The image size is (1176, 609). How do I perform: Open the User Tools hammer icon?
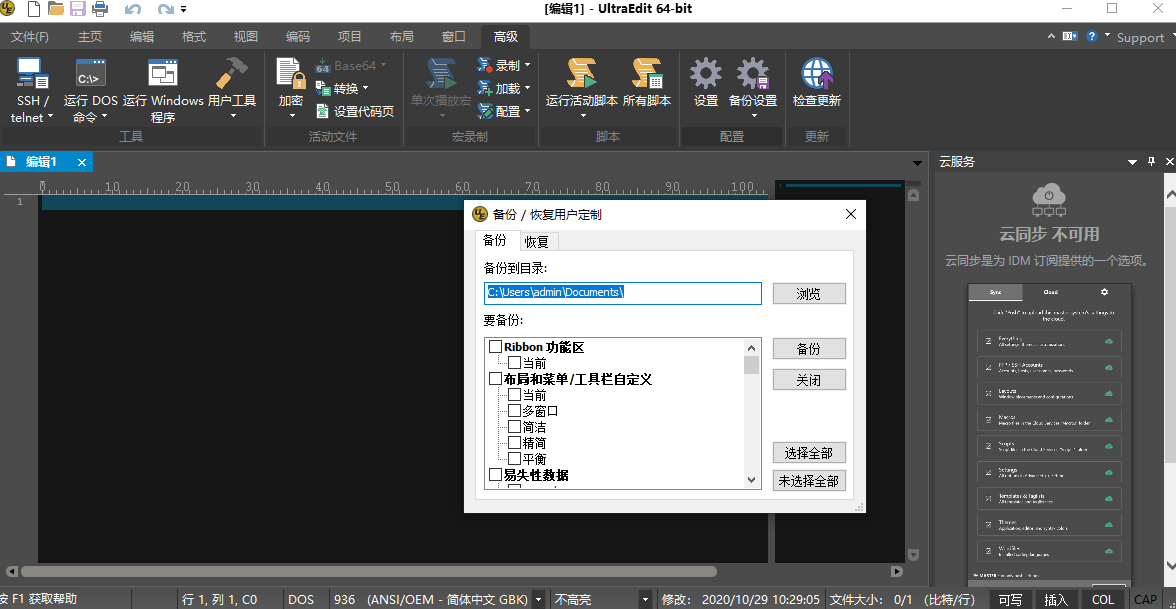231,74
